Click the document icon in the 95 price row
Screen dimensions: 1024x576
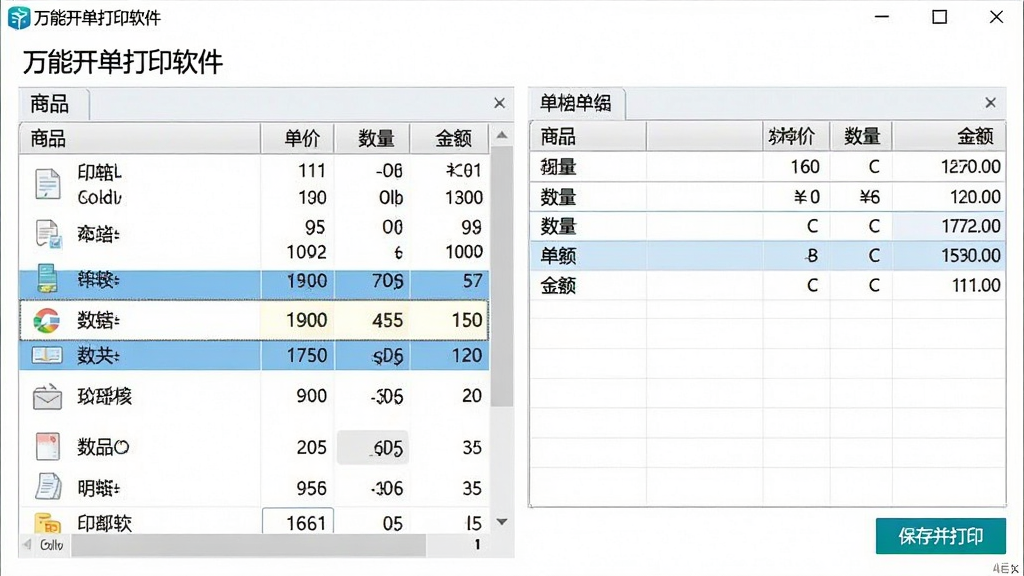point(48,234)
